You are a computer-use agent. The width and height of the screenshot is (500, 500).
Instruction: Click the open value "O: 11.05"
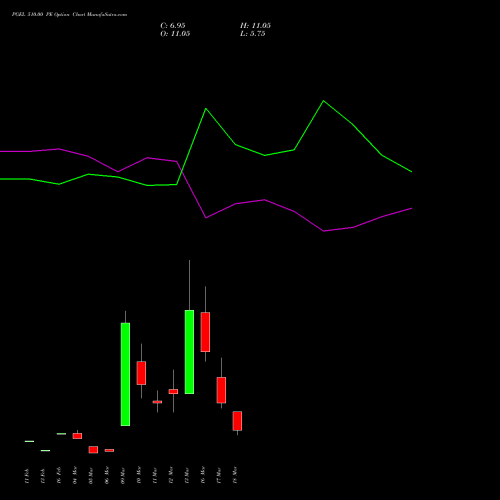(x=175, y=34)
